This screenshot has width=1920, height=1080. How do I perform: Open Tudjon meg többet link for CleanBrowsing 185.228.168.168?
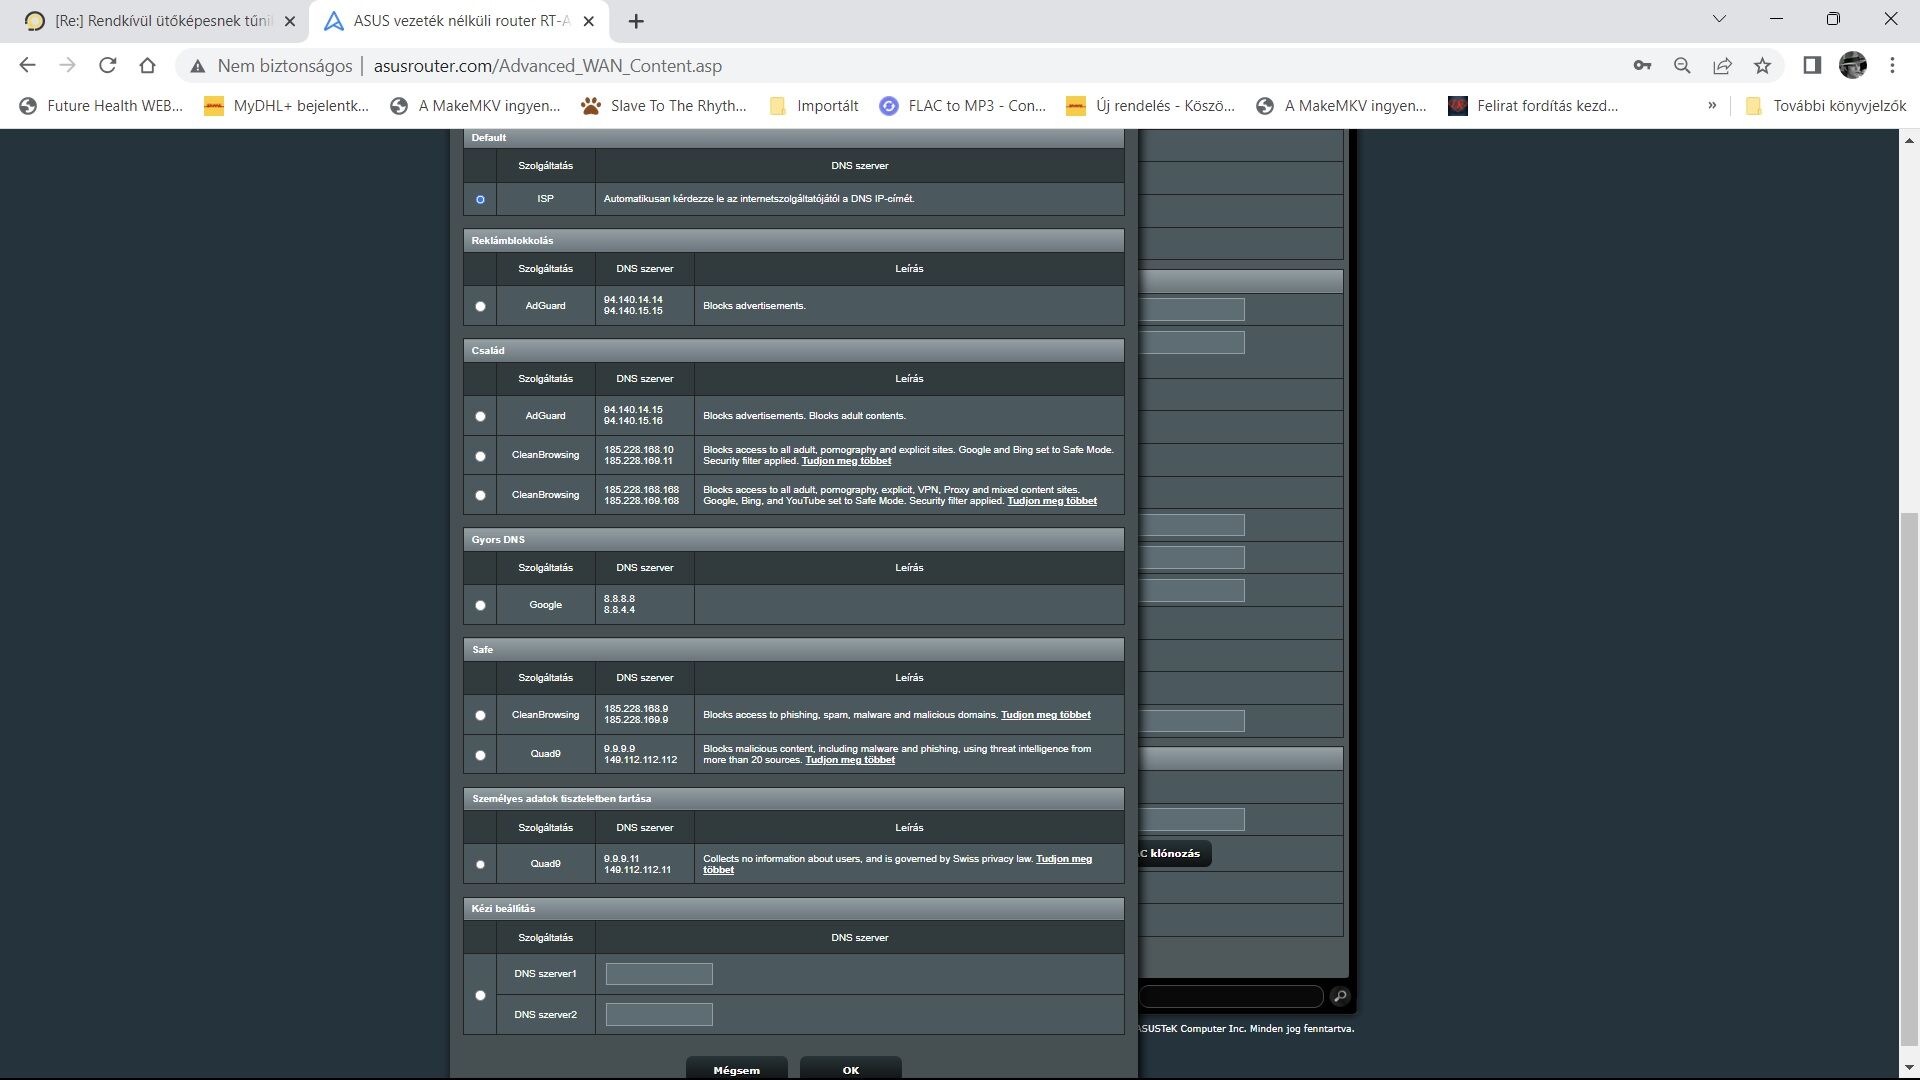tap(1052, 501)
